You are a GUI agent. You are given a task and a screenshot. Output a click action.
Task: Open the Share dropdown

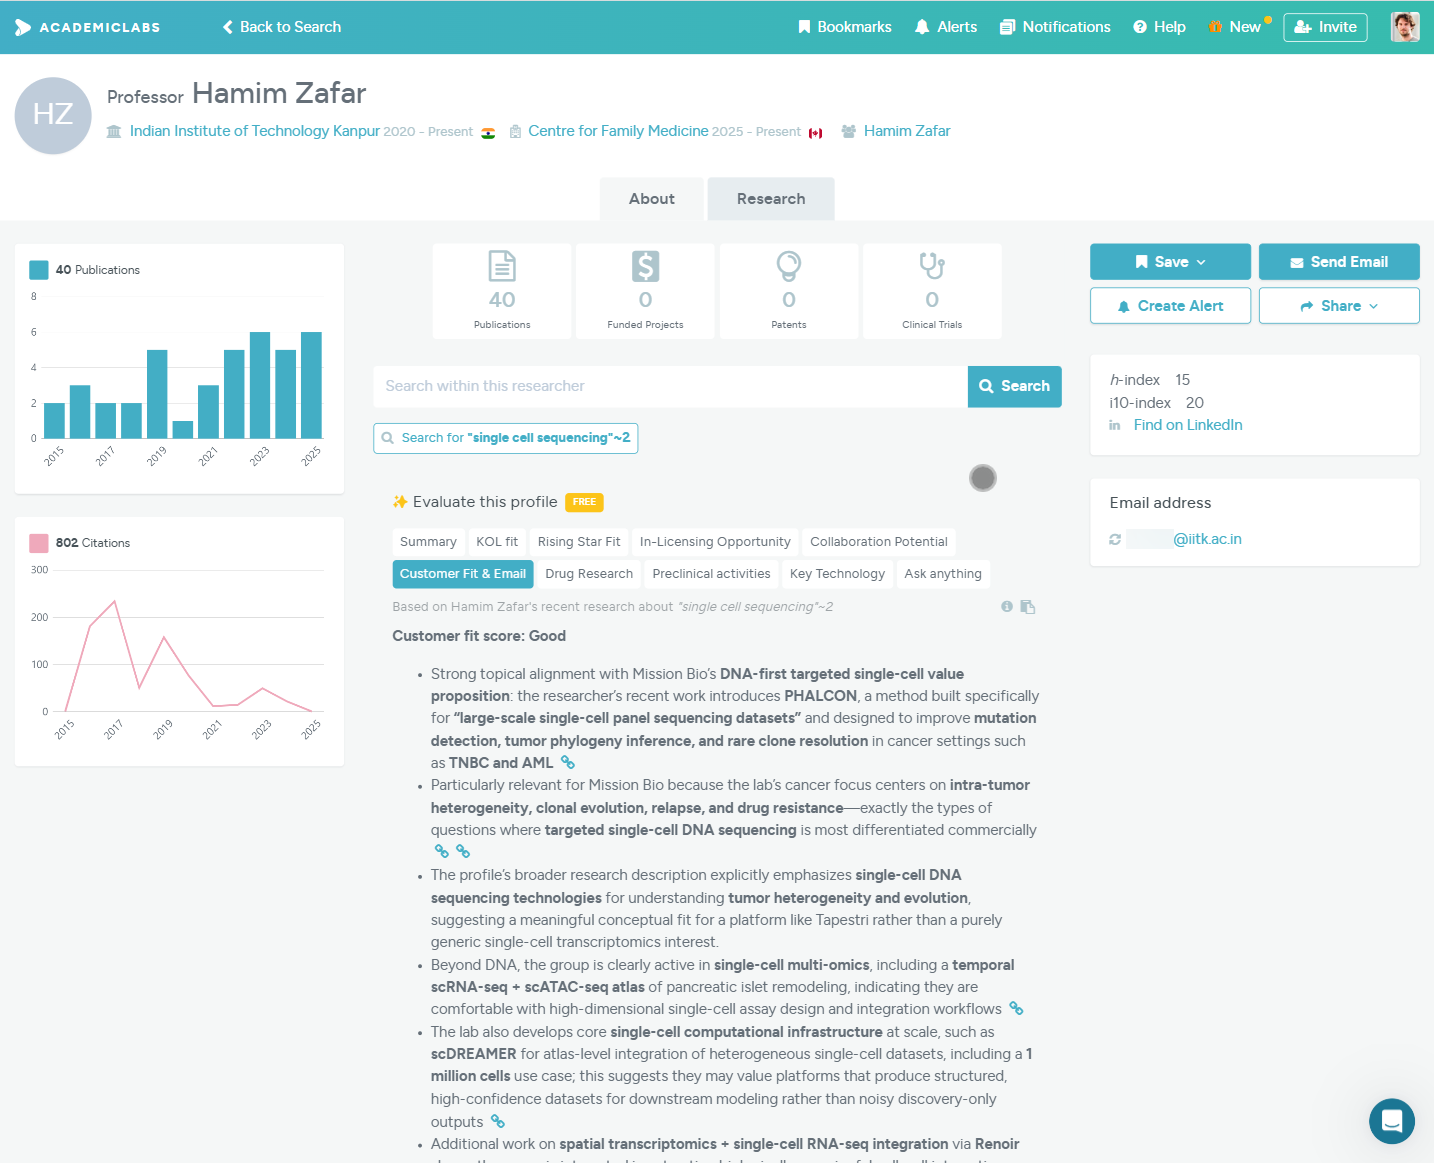click(1339, 306)
